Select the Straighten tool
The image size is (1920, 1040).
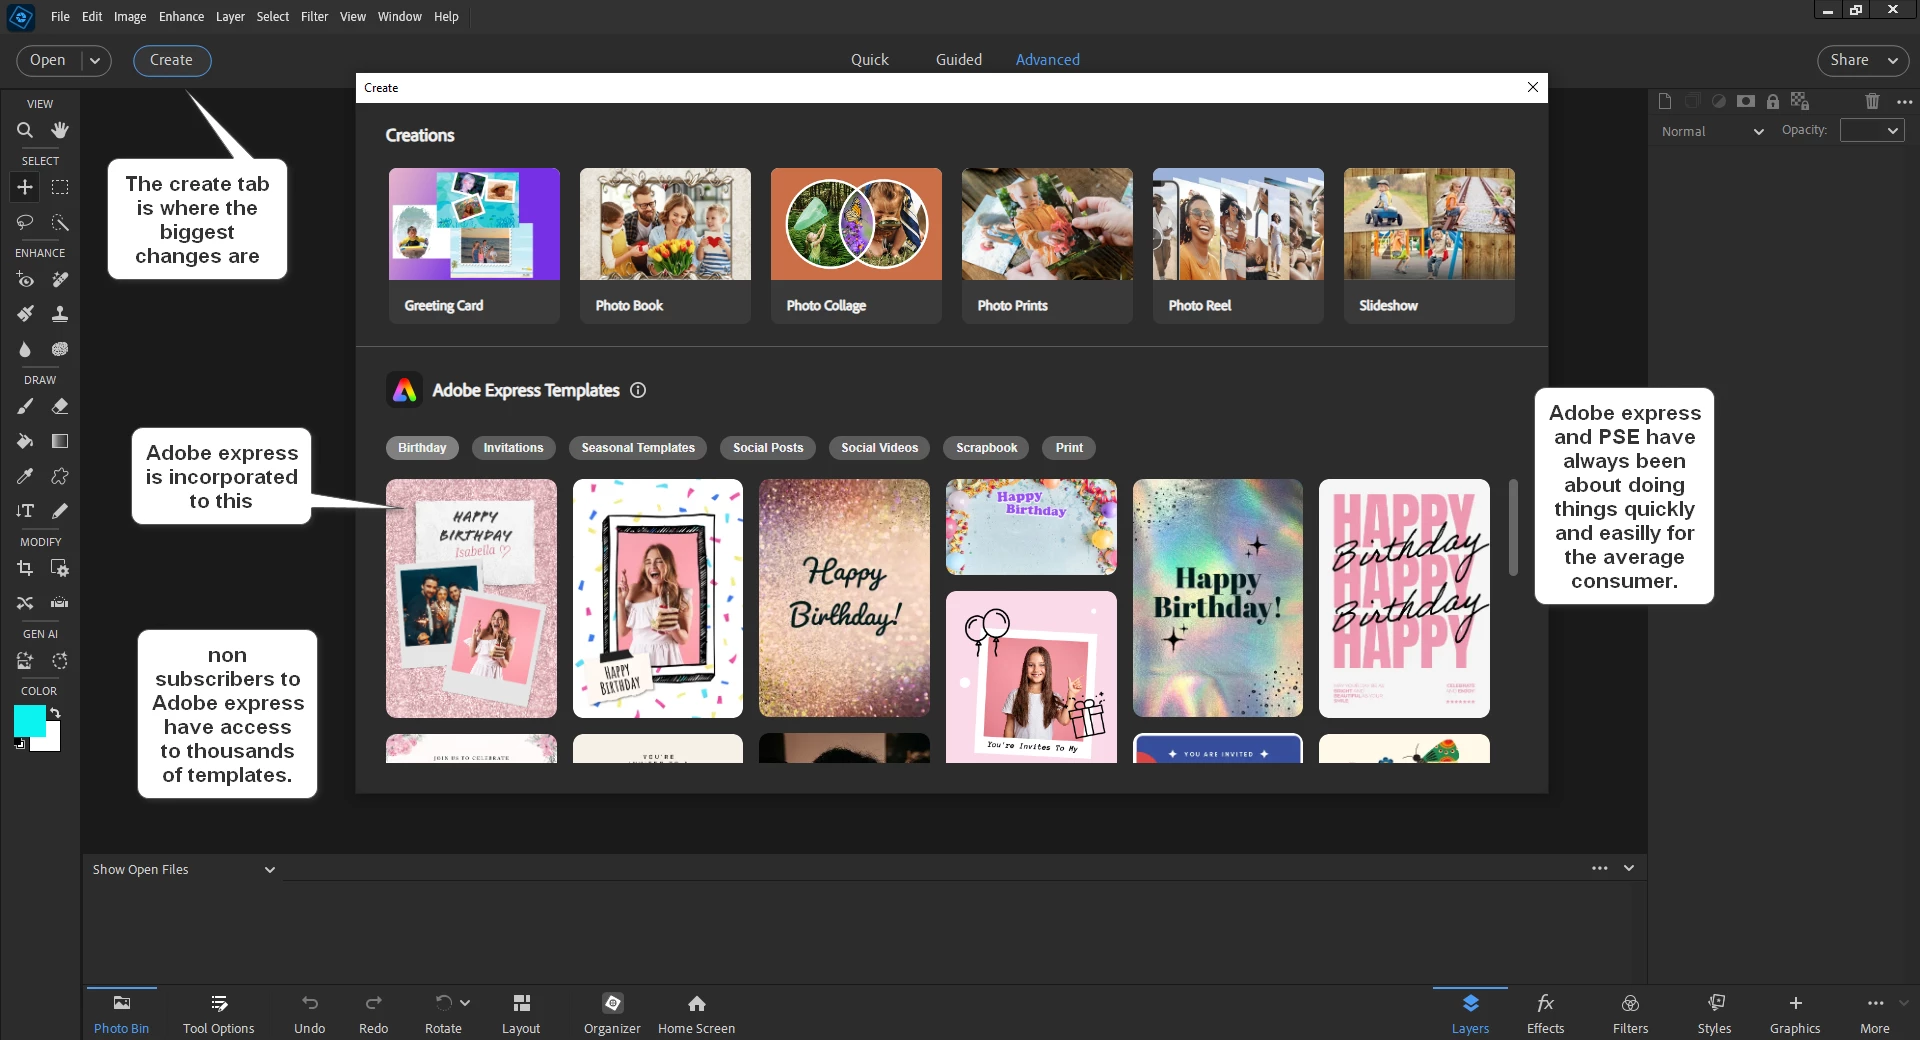tap(60, 603)
